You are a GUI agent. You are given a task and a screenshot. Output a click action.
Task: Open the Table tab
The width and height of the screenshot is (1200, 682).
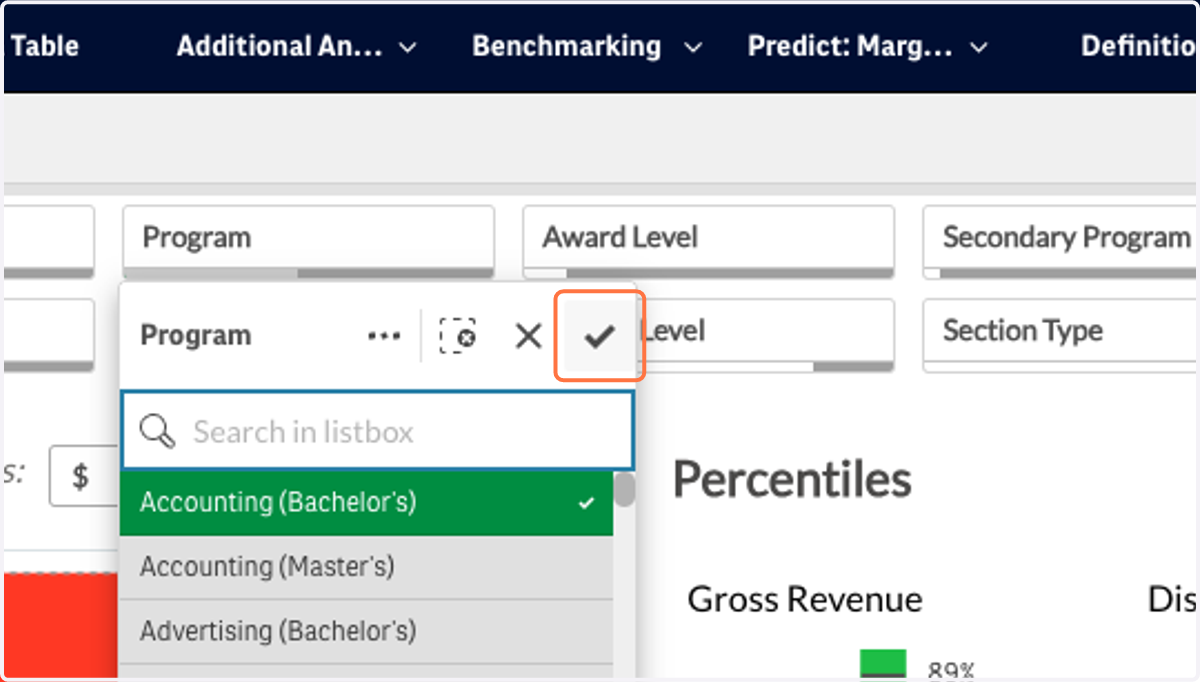44,47
